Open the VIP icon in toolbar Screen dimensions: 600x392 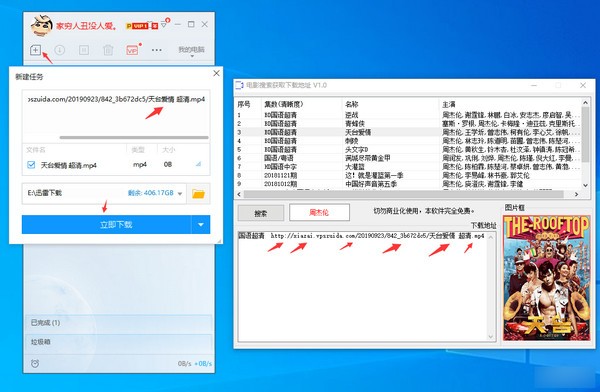point(132,50)
